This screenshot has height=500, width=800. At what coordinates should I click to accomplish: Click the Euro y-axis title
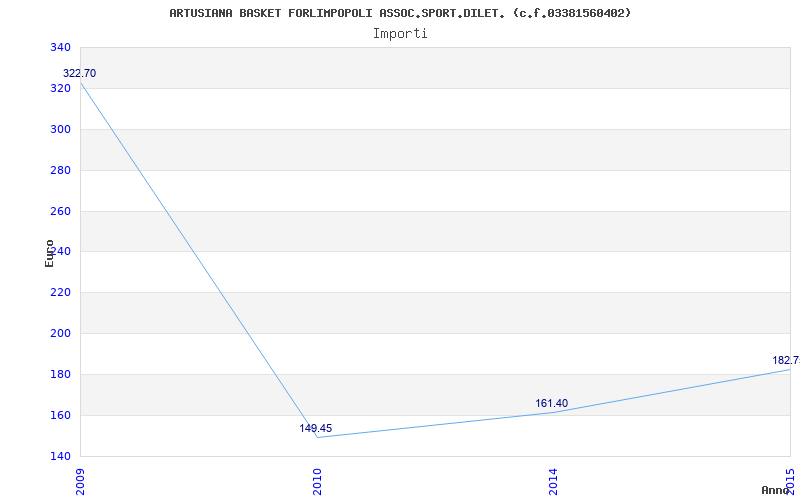click(49, 253)
